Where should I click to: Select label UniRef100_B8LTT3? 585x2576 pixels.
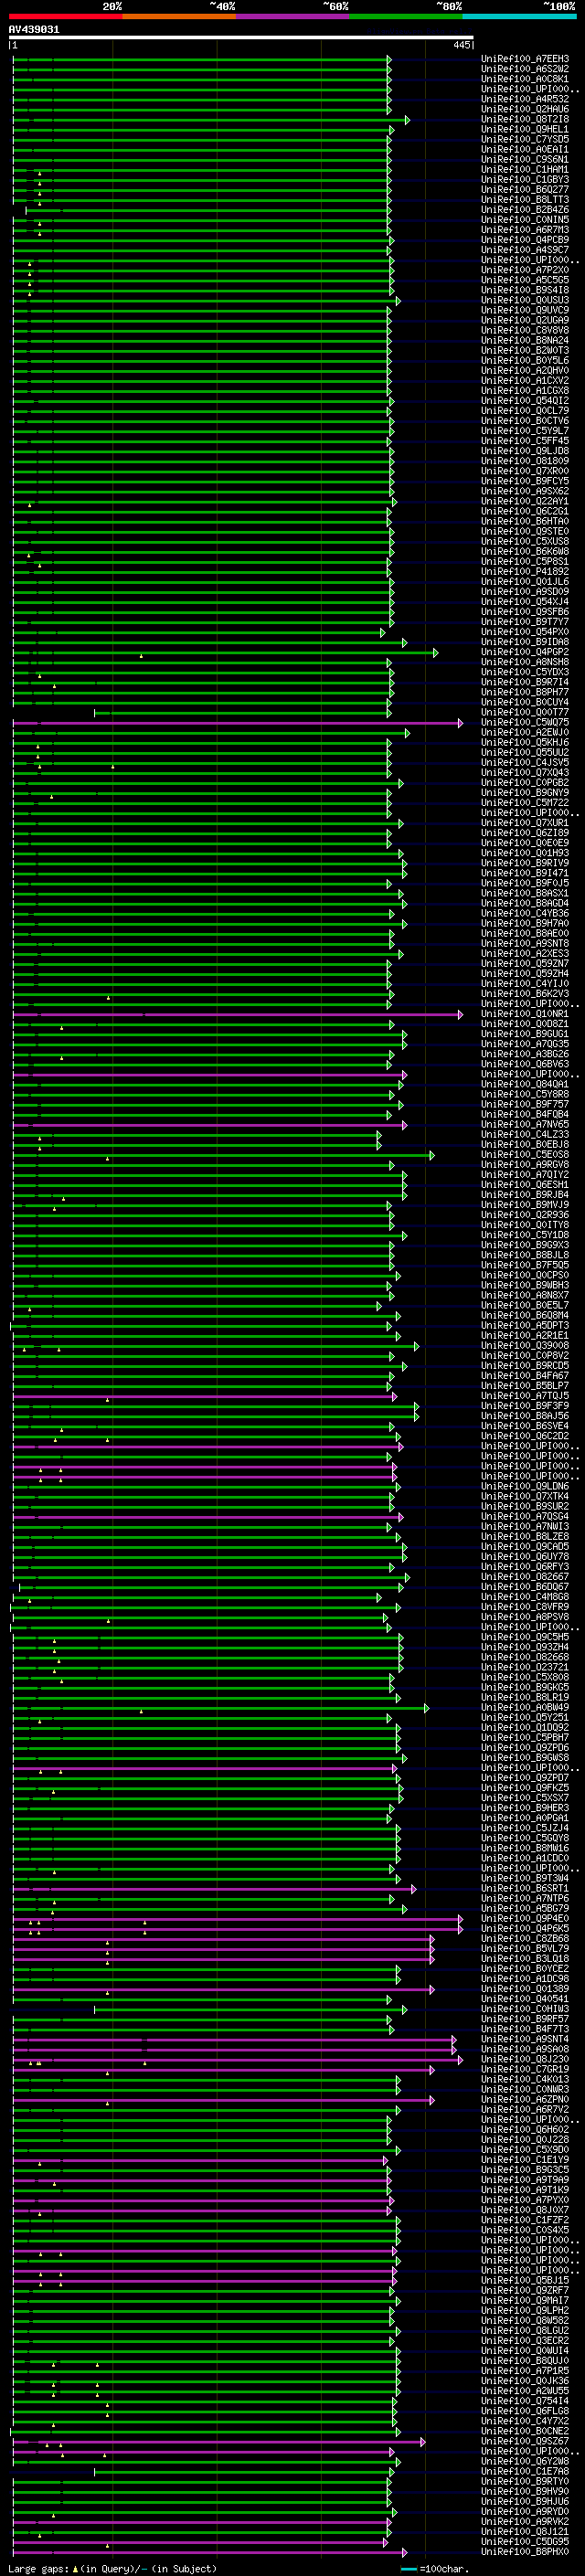coord(525,199)
